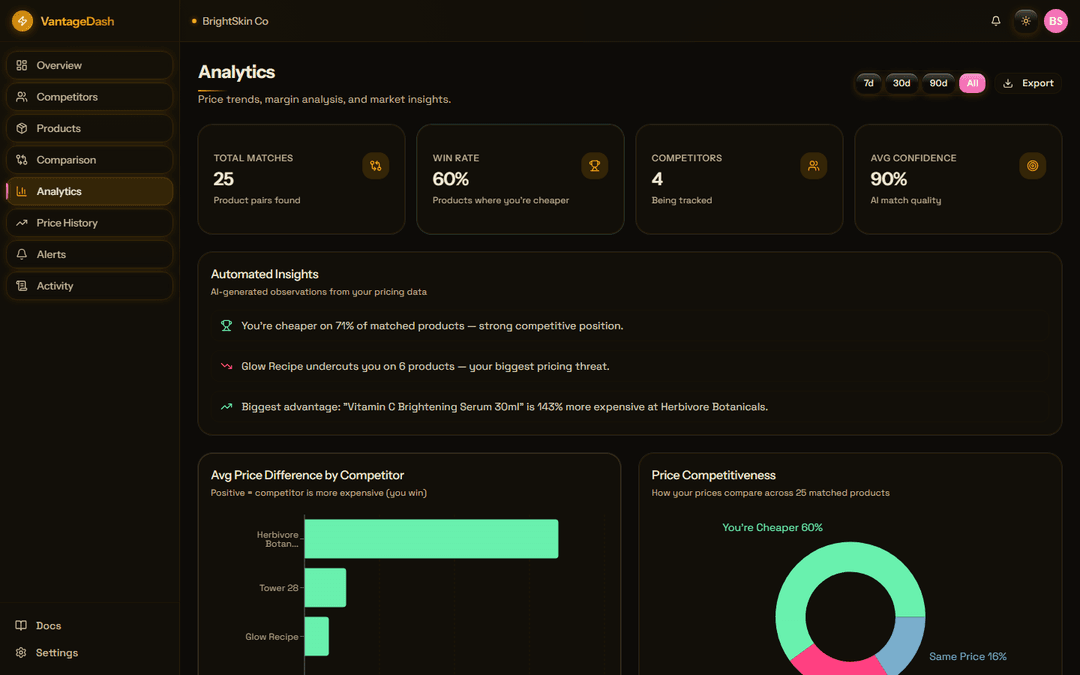Open the BS profile avatar menu
Screen dimensions: 1080x675
[1055, 20]
